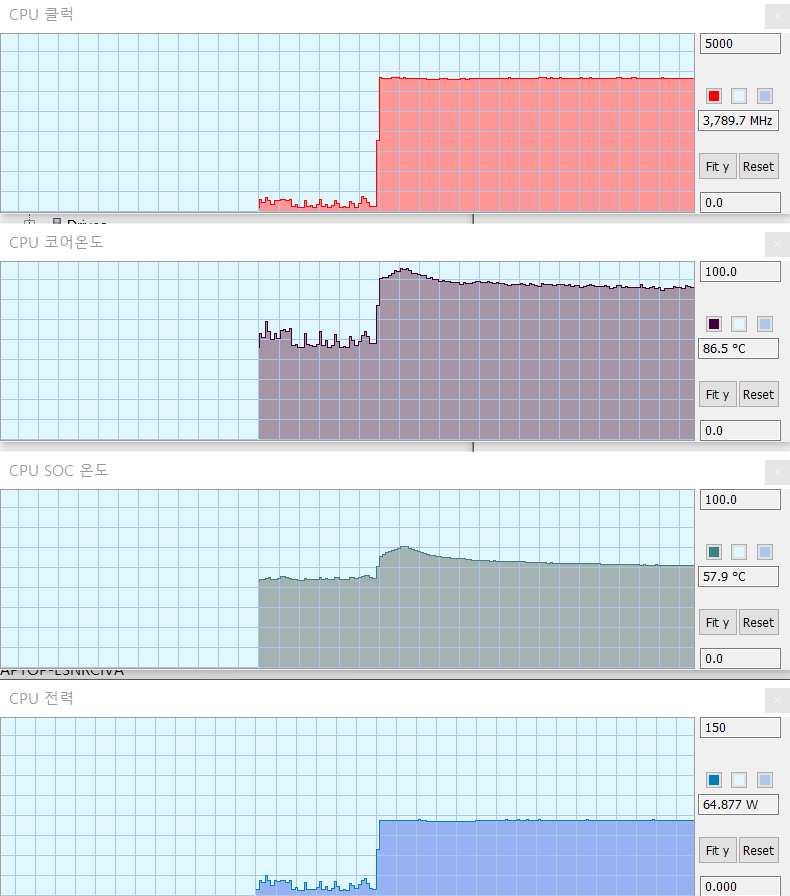
Task: Click the grid color swatch in CPU 전력 graph
Action: [764, 780]
